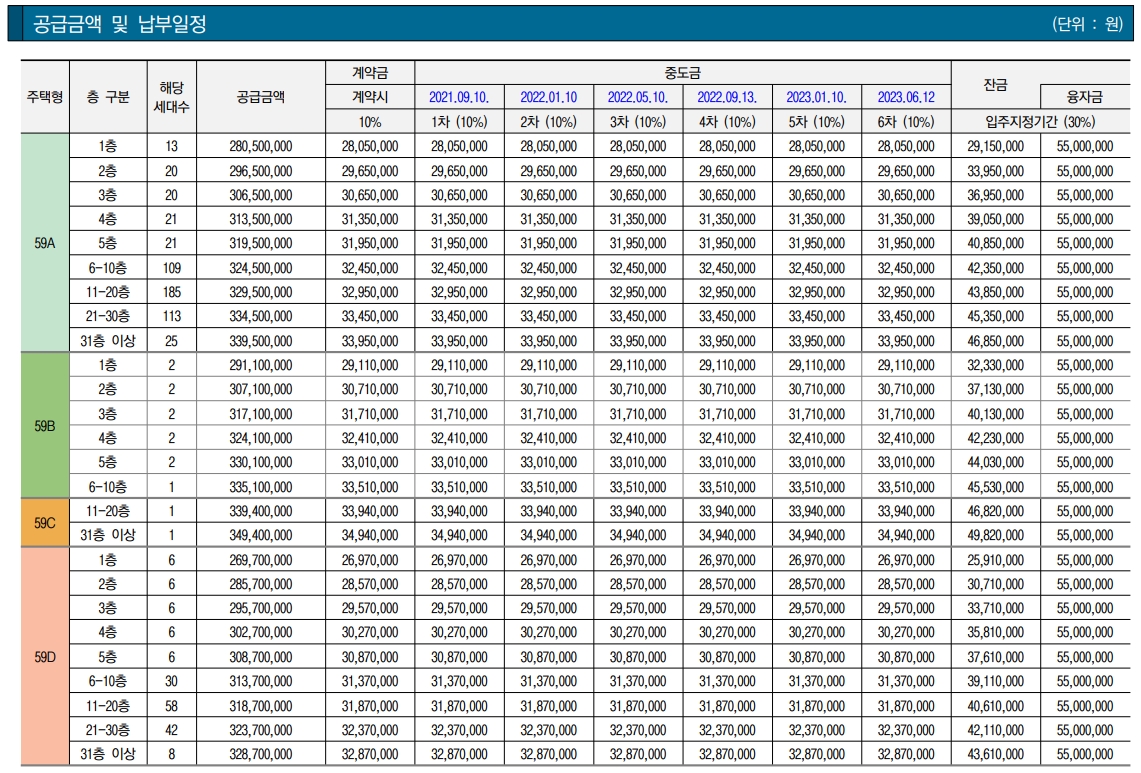Screen dimensions: 1141x773
Task: Click supply price '319,500,000'
Action: click(261, 243)
